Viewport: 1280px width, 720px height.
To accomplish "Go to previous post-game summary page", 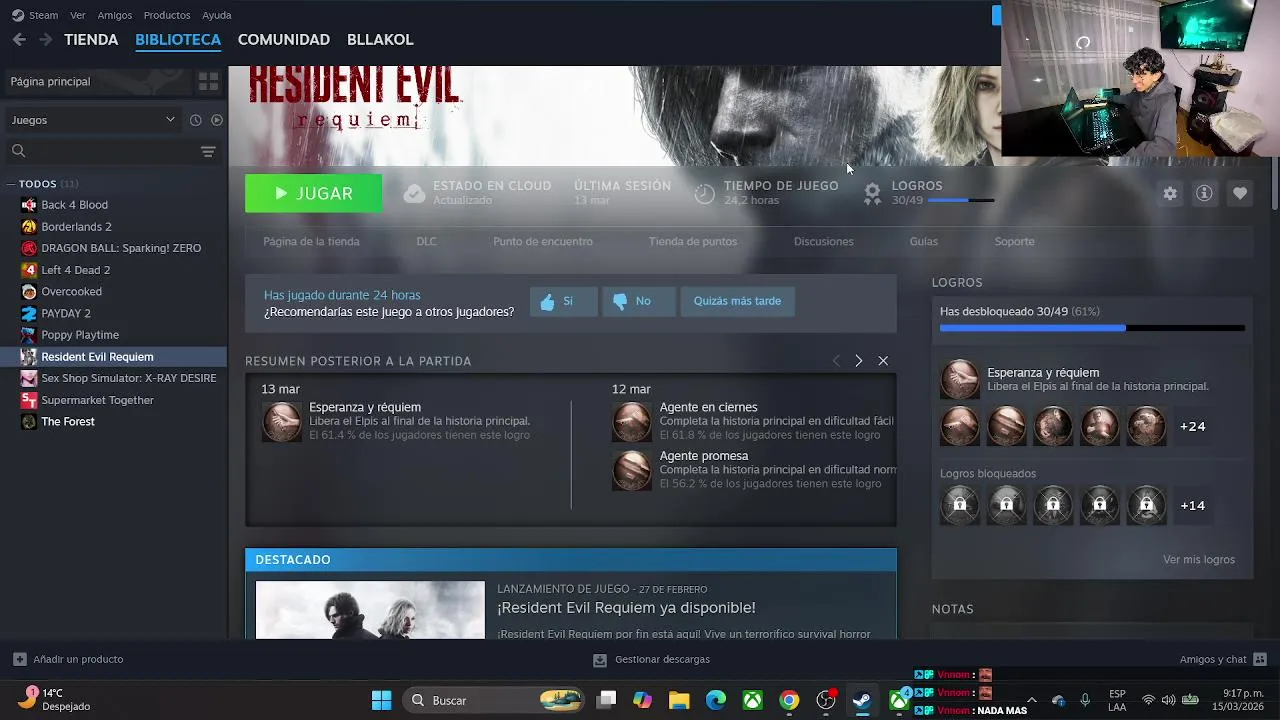I will pos(836,361).
